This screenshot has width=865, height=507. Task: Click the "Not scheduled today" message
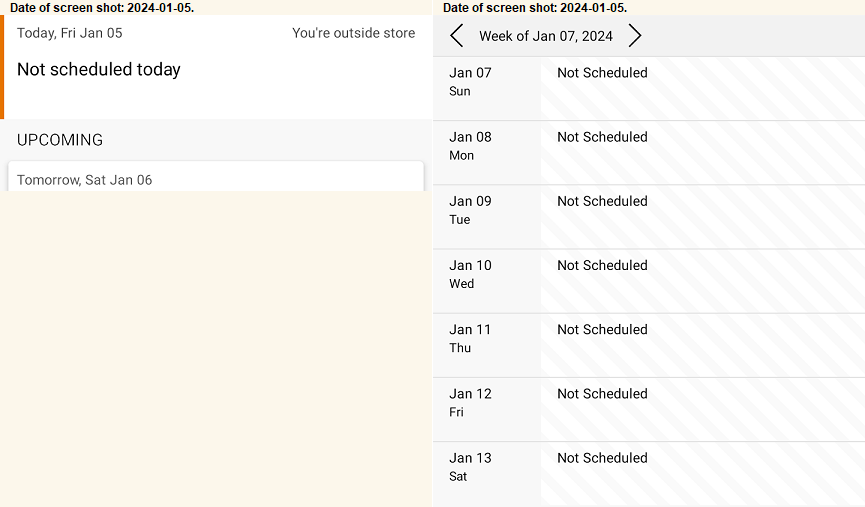coord(99,70)
